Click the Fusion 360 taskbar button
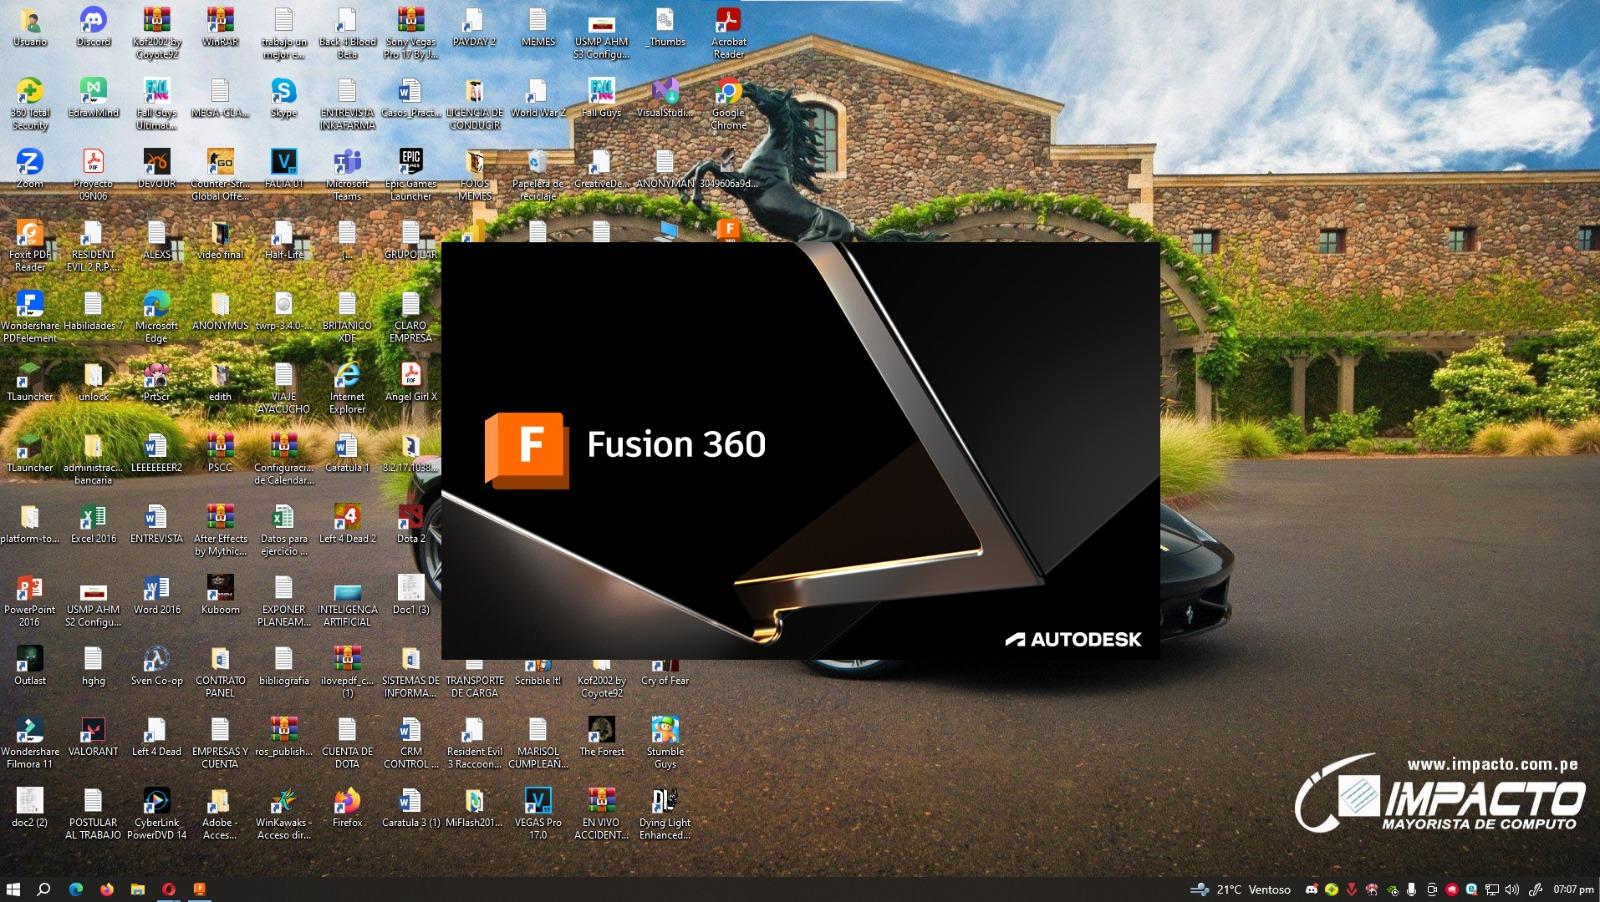The height and width of the screenshot is (902, 1600). 200,889
